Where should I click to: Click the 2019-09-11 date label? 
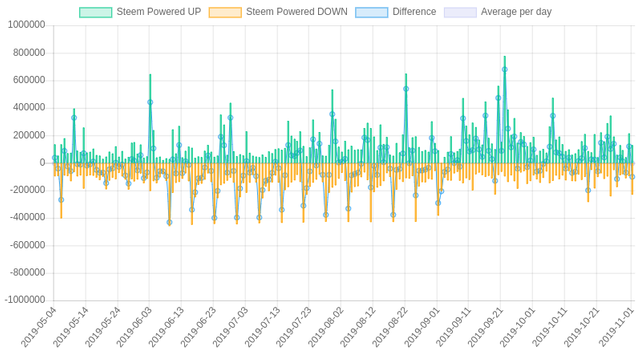[454, 328]
